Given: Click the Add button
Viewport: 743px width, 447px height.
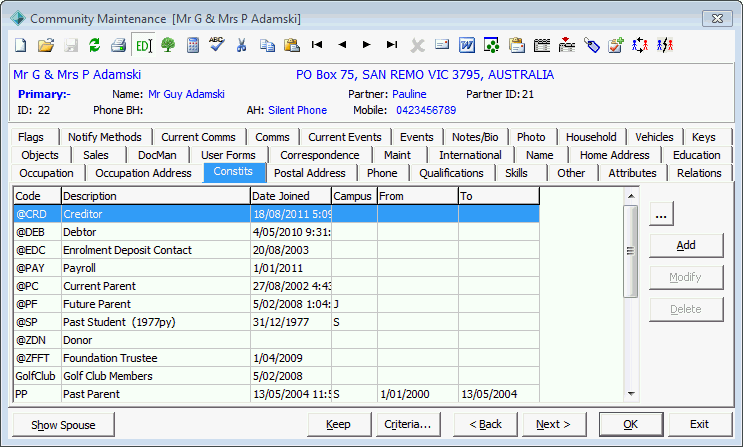Looking at the screenshot, I should coord(686,245).
